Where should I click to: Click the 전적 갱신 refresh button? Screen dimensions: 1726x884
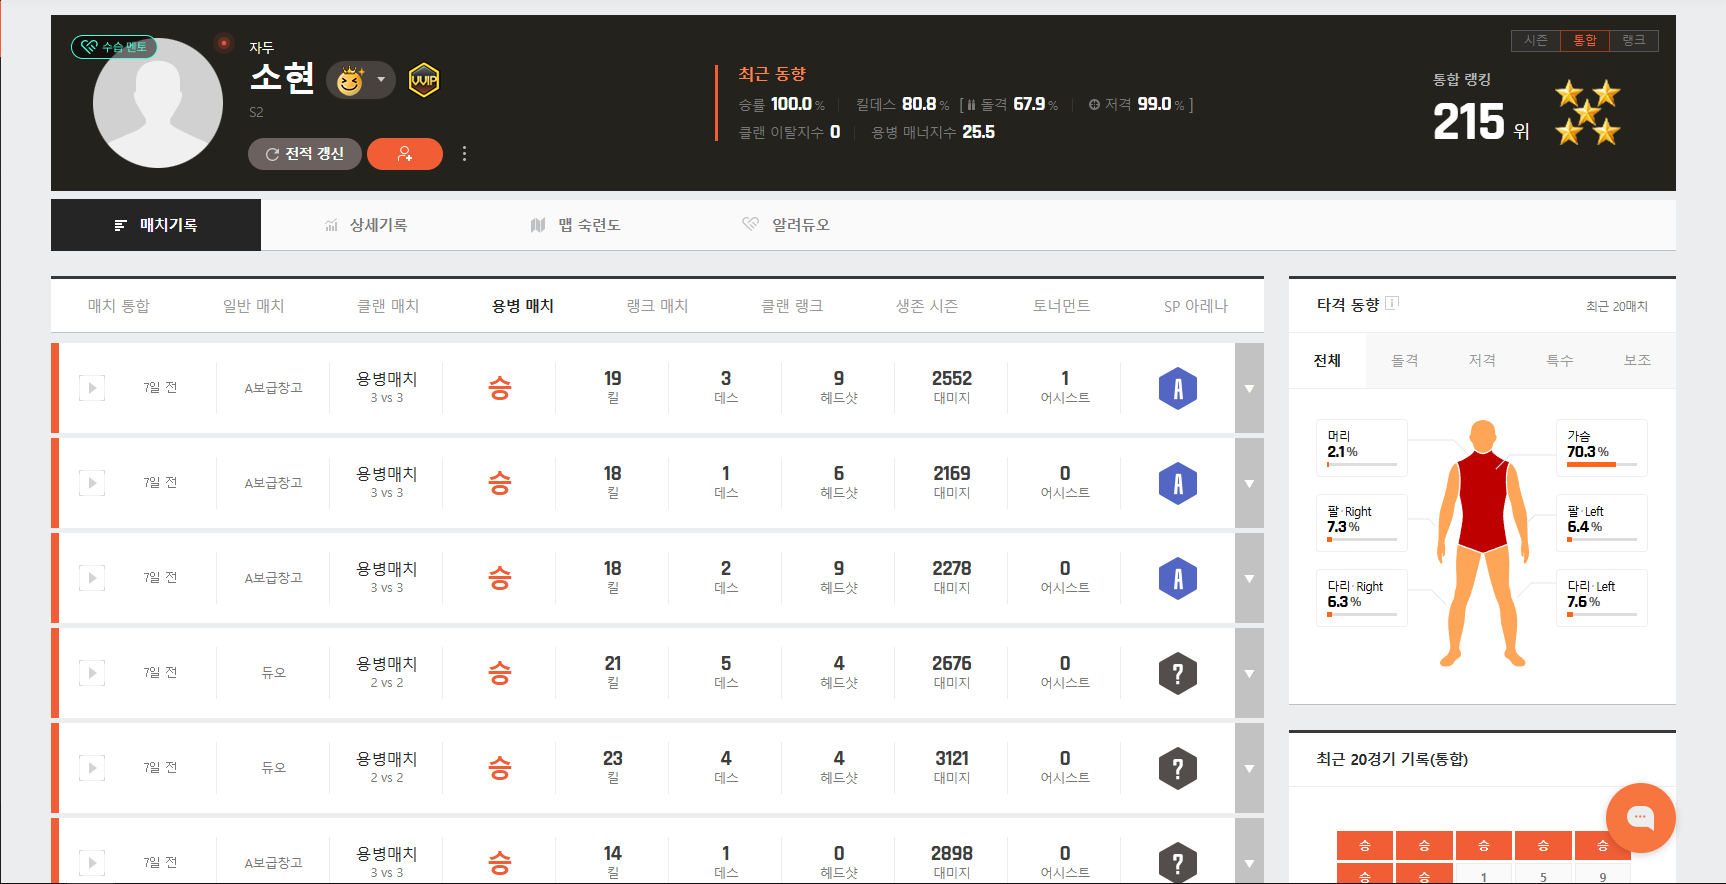304,154
